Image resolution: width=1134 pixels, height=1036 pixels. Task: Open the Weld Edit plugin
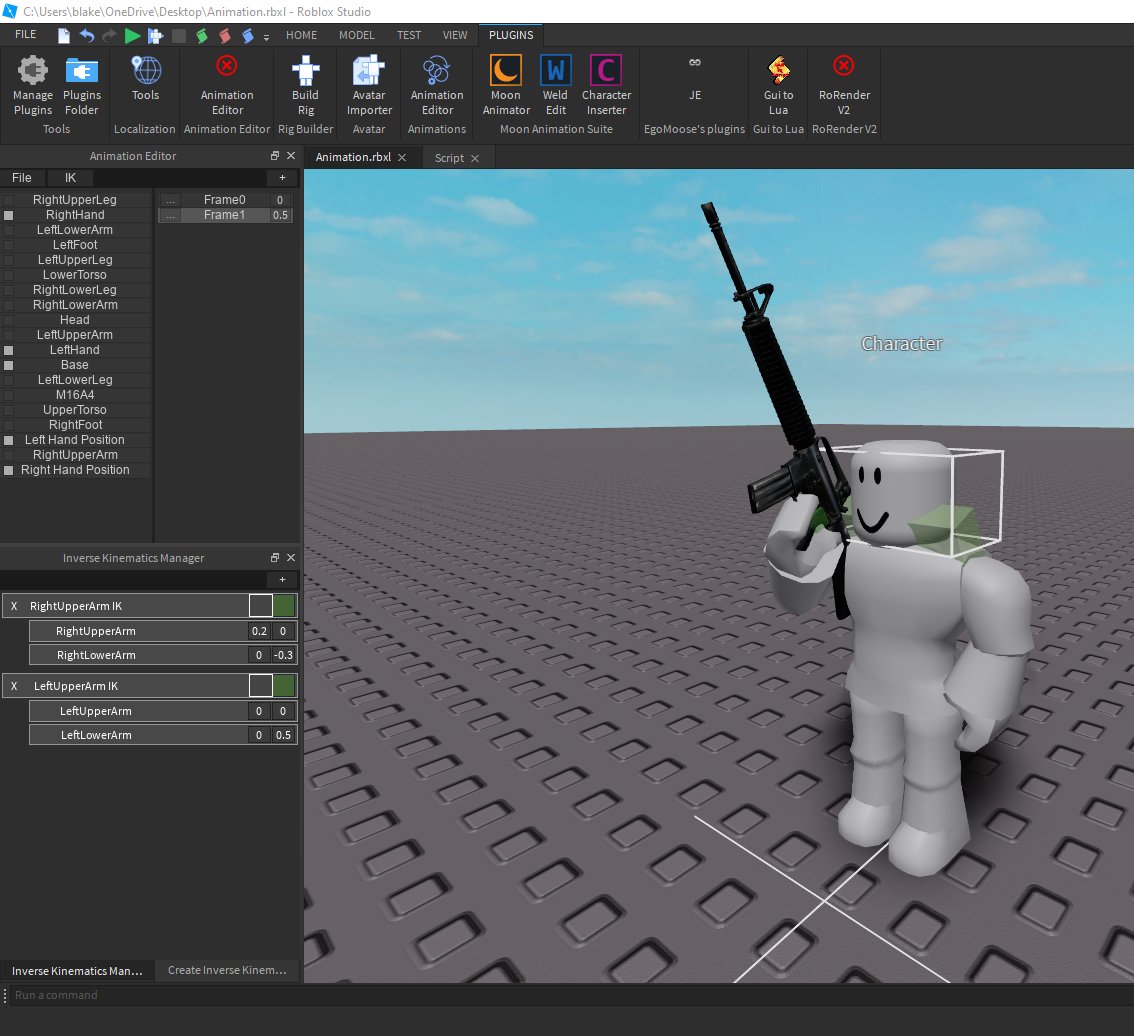click(x=555, y=85)
